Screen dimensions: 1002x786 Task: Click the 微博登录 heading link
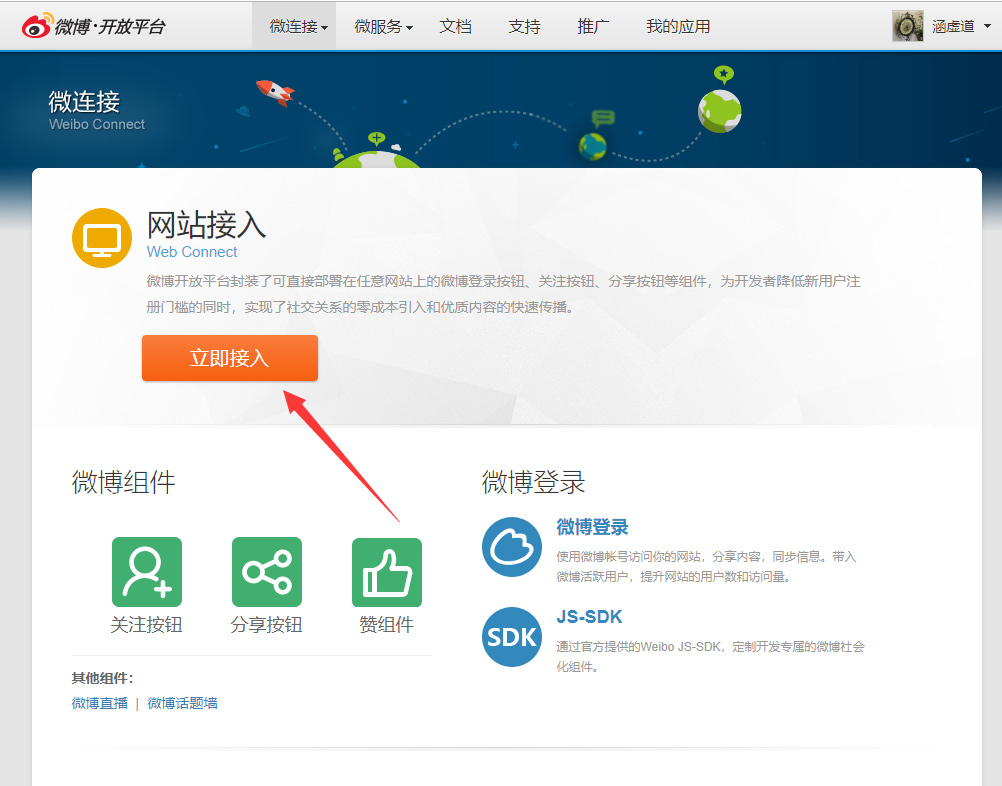(x=592, y=527)
